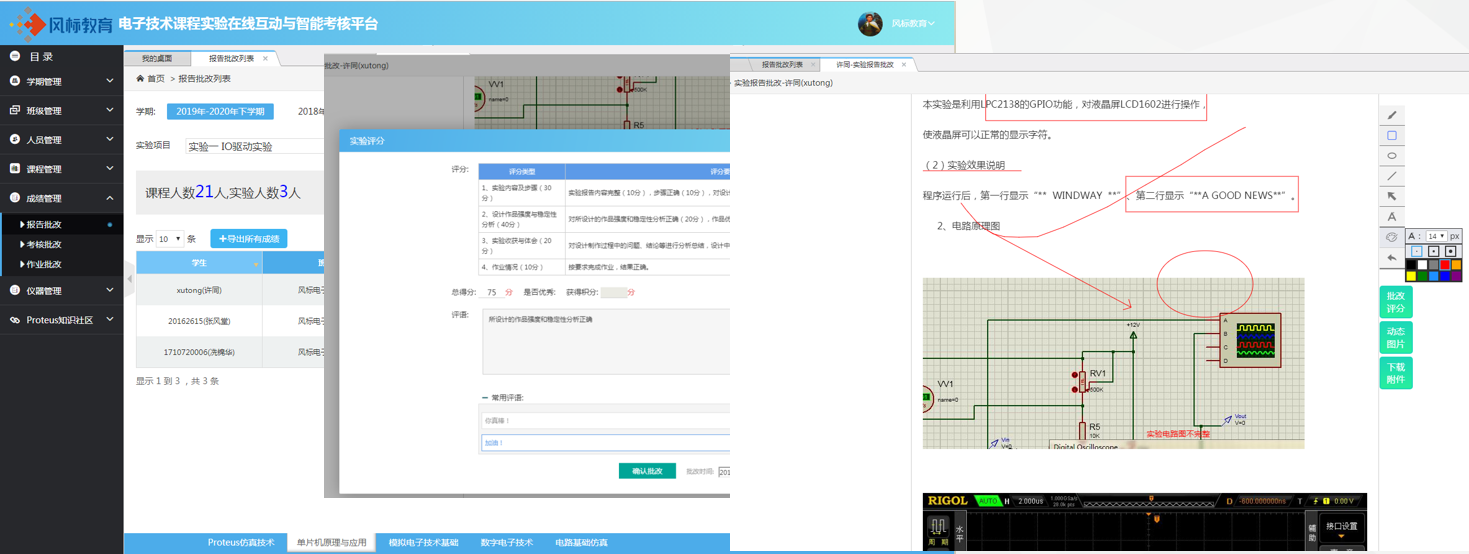
Task: Click the 导出所有成绩 button
Action: (249, 238)
